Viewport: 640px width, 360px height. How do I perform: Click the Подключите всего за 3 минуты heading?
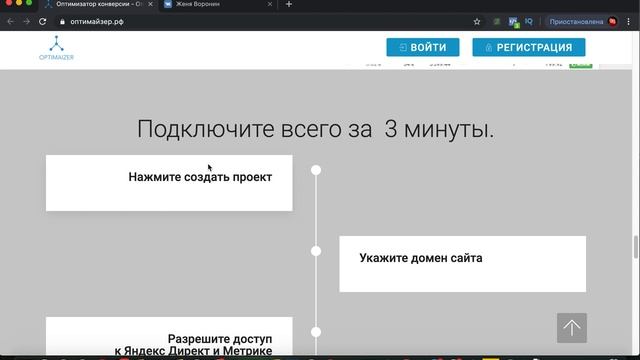(316, 129)
